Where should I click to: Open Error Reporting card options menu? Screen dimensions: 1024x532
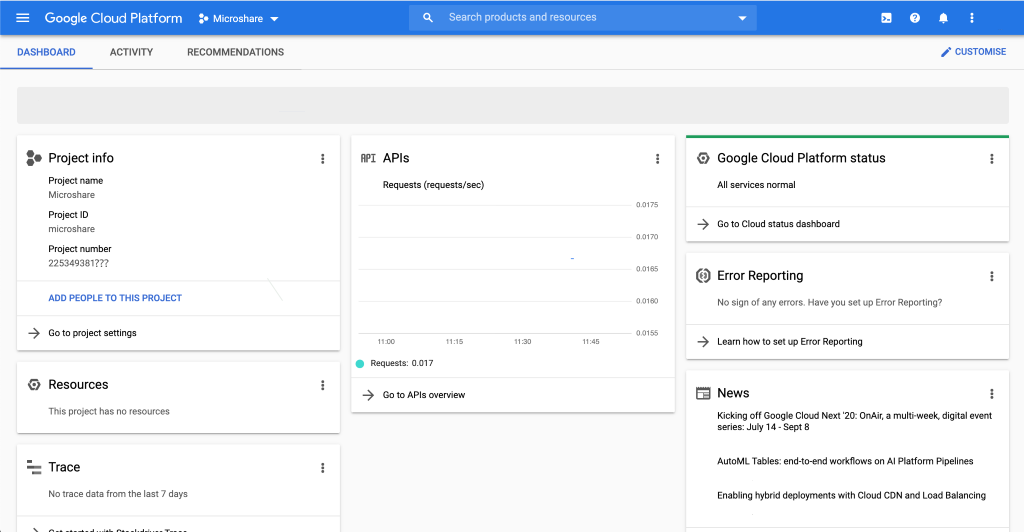(x=991, y=276)
